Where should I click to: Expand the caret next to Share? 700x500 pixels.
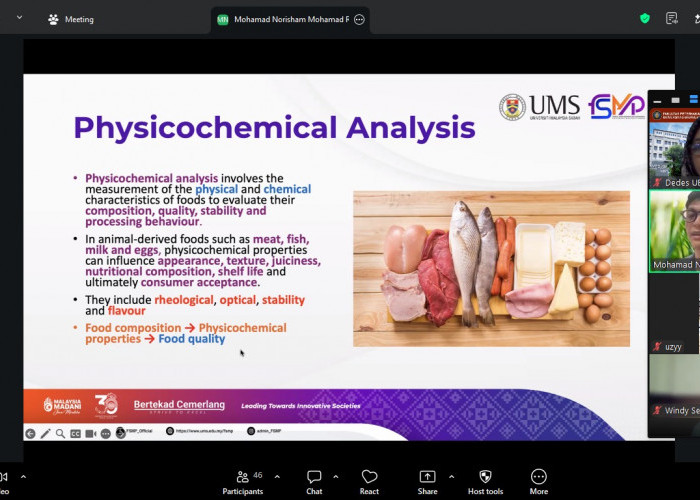451,477
